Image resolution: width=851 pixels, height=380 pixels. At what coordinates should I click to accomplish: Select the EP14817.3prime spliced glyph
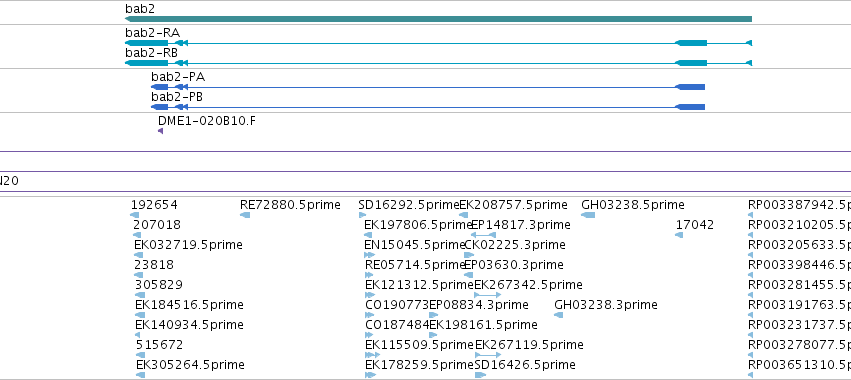[483, 235]
